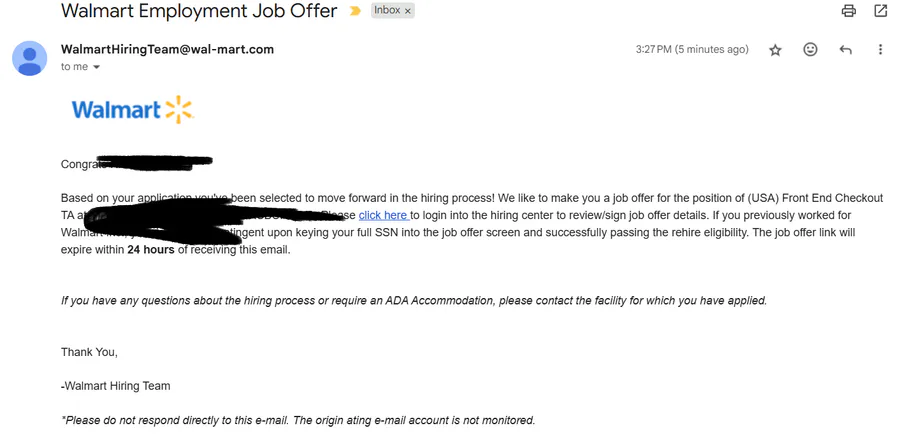Remove the Inbox label with the x

pos(408,11)
